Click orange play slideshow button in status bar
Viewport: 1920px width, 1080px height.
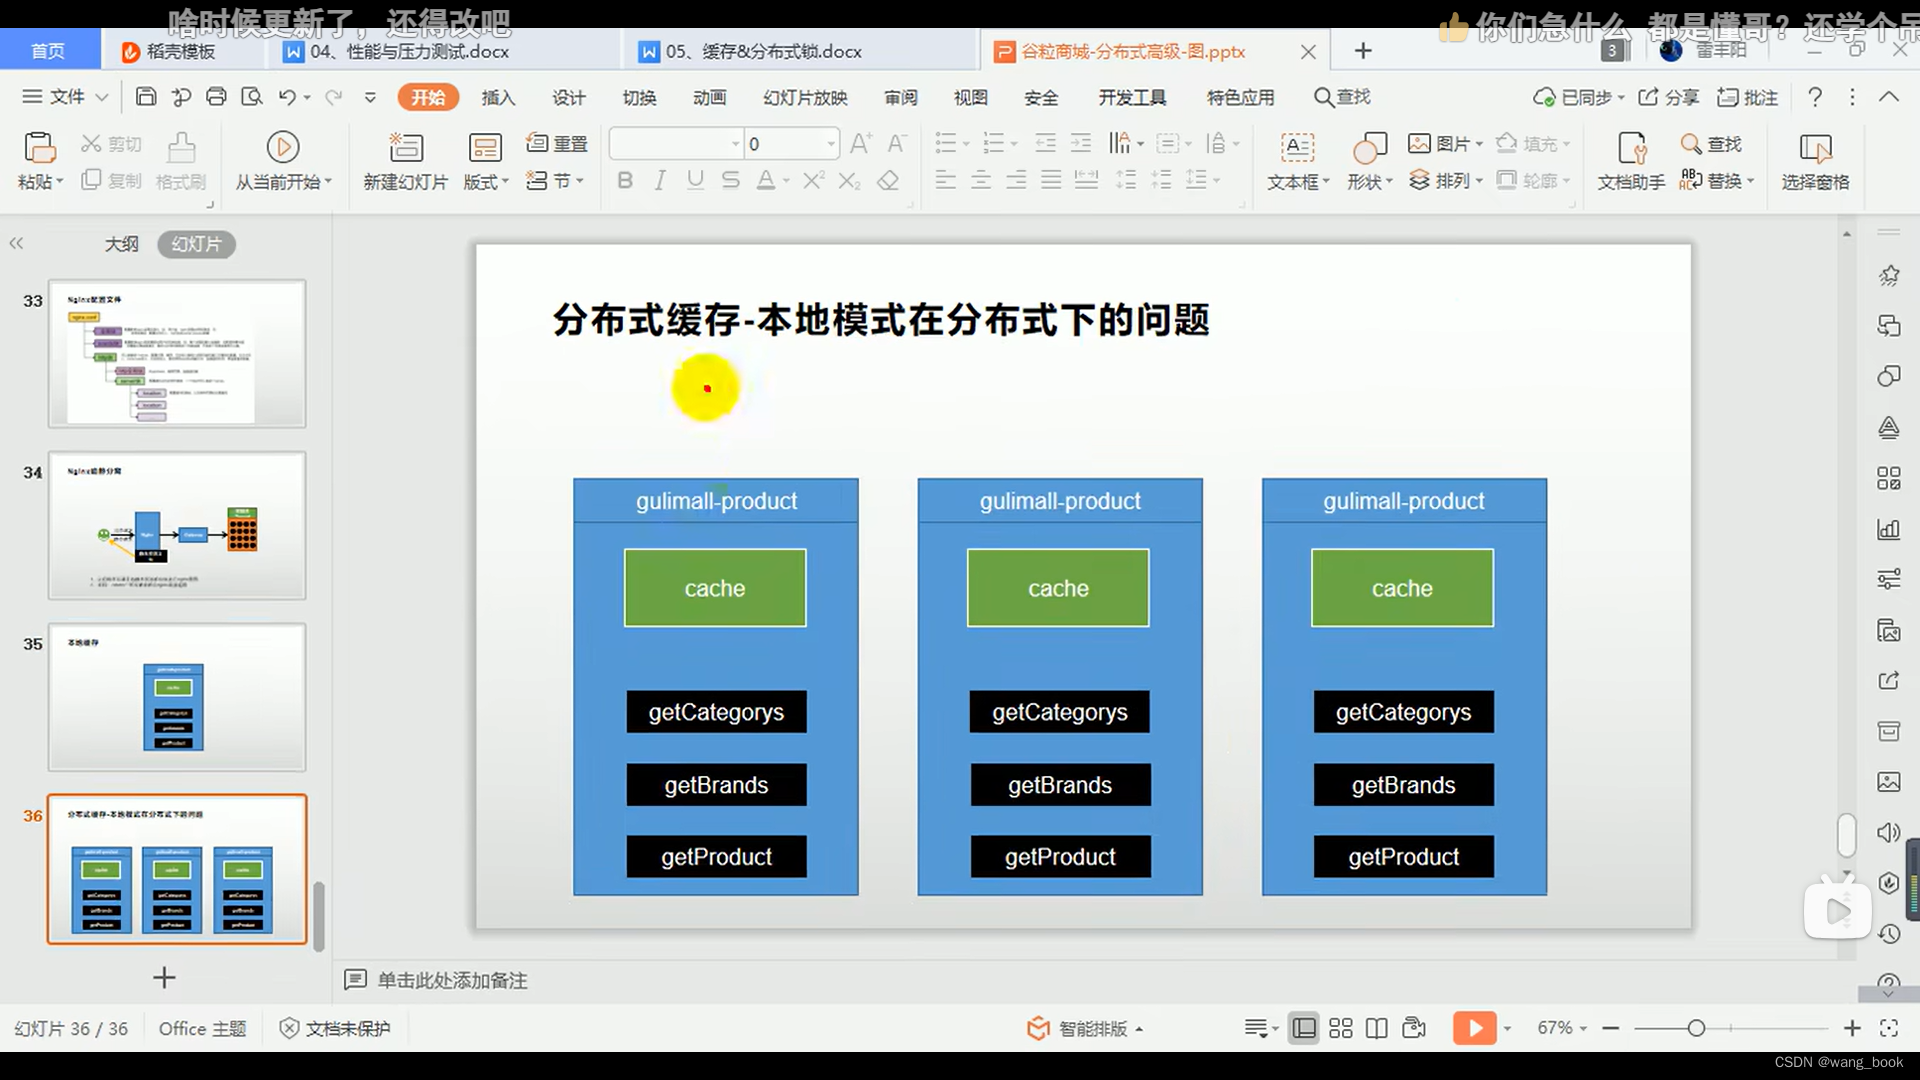click(x=1474, y=1028)
